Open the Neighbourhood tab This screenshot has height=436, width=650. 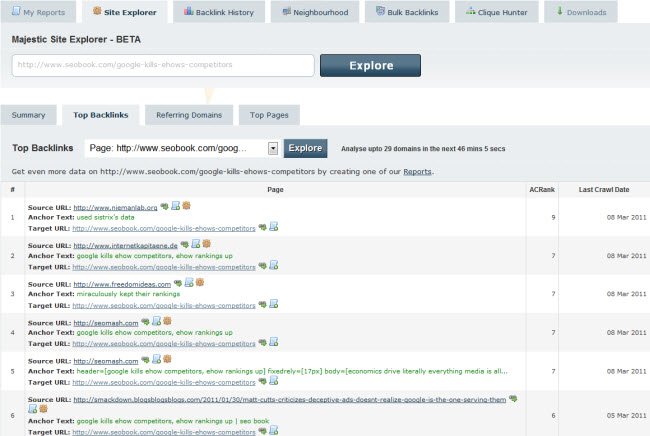(315, 12)
